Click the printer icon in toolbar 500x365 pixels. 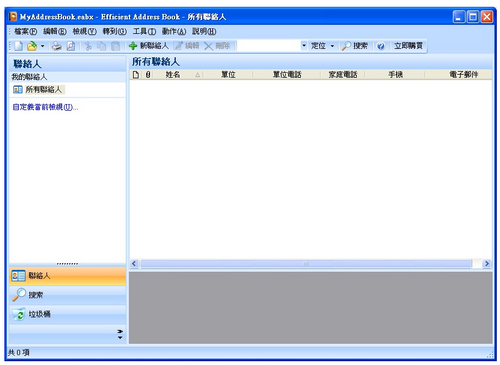coord(57,46)
